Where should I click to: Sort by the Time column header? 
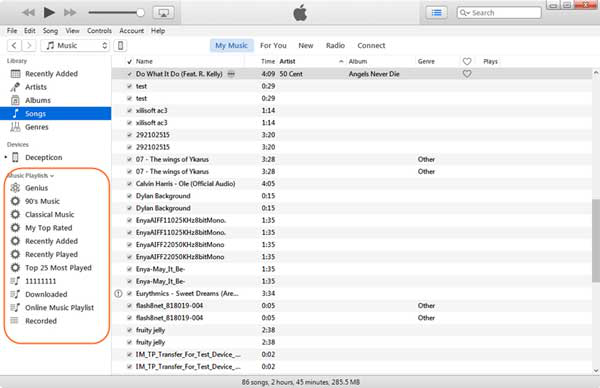click(268, 61)
